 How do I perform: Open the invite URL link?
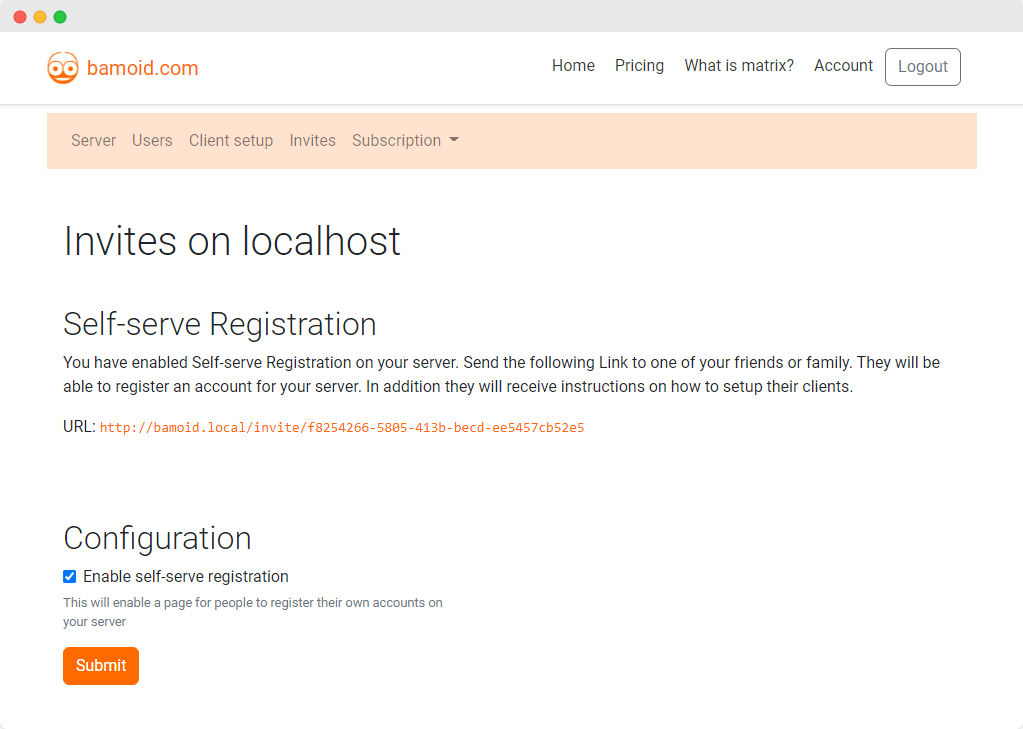(x=342, y=427)
